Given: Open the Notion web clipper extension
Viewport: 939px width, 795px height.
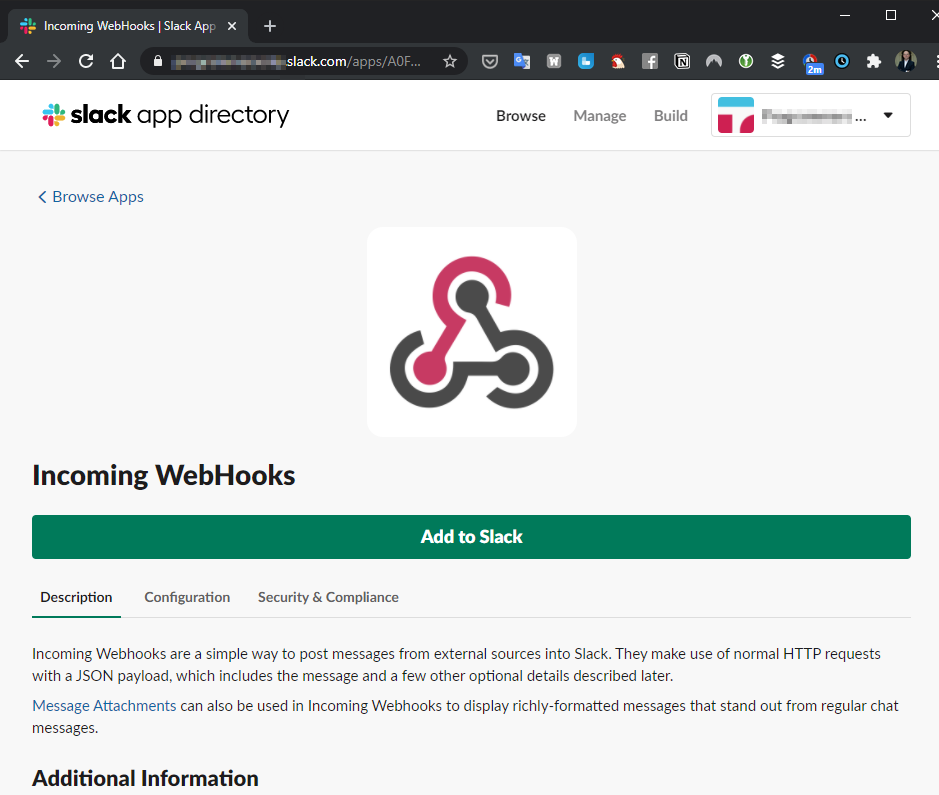Looking at the screenshot, I should (682, 61).
